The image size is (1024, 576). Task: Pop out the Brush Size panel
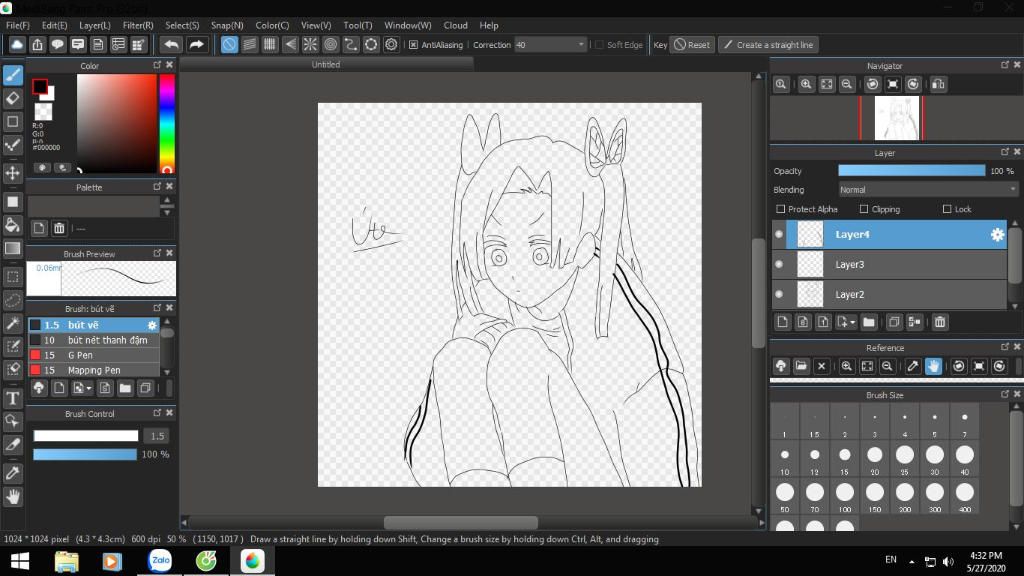[x=1004, y=394]
